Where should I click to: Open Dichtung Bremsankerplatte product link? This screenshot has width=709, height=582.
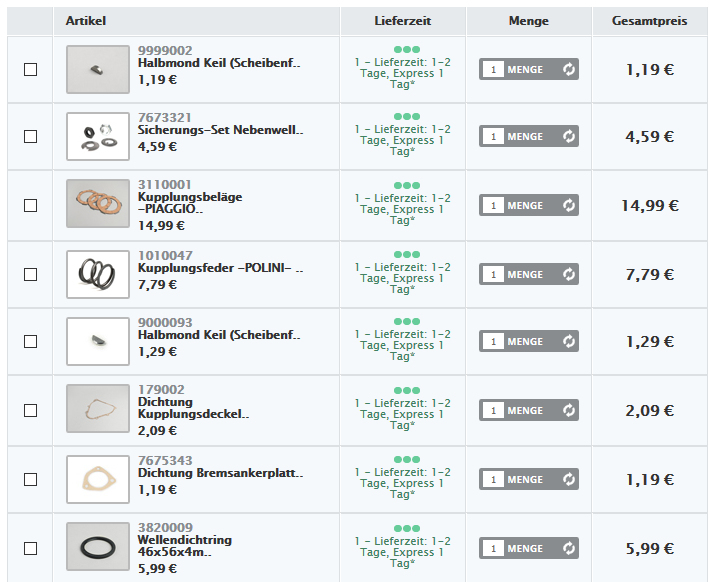[220, 473]
